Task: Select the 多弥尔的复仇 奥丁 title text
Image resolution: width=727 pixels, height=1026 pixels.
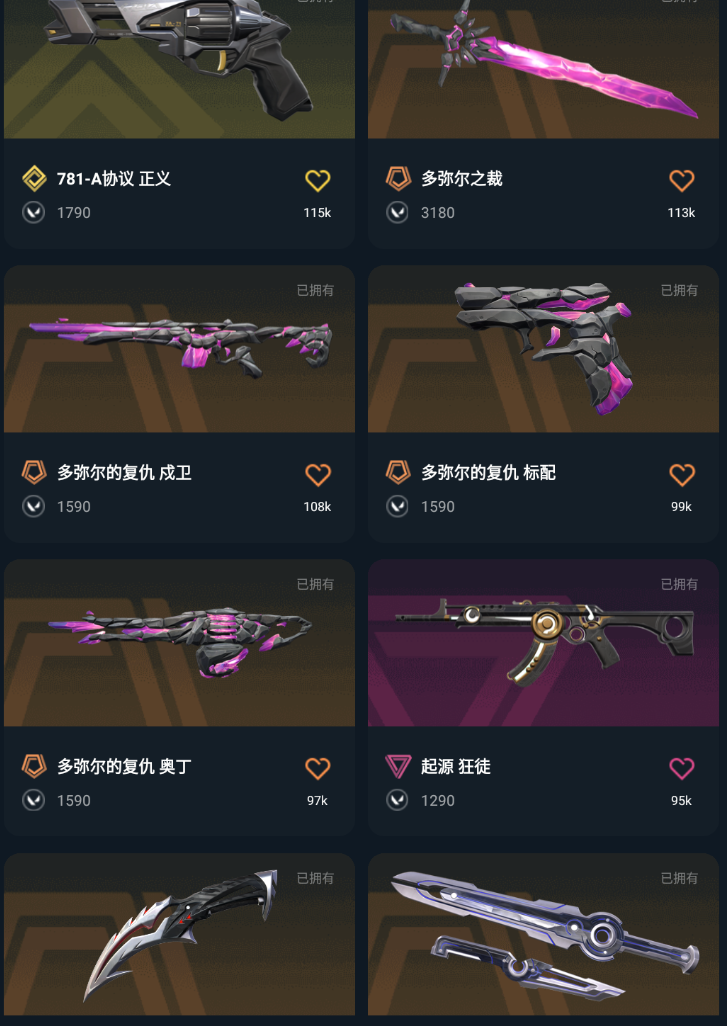Action: [124, 766]
